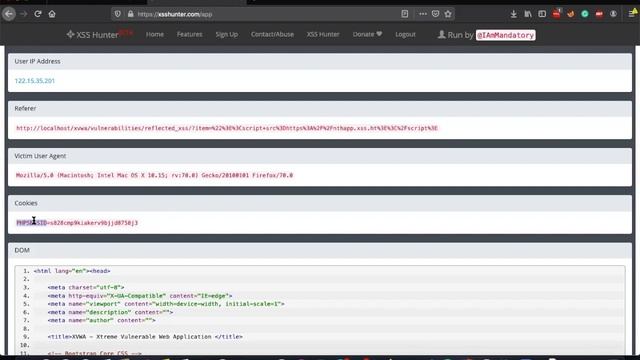This screenshot has width=640, height=360.
Task: Open the Donate nav item
Action: (x=367, y=34)
